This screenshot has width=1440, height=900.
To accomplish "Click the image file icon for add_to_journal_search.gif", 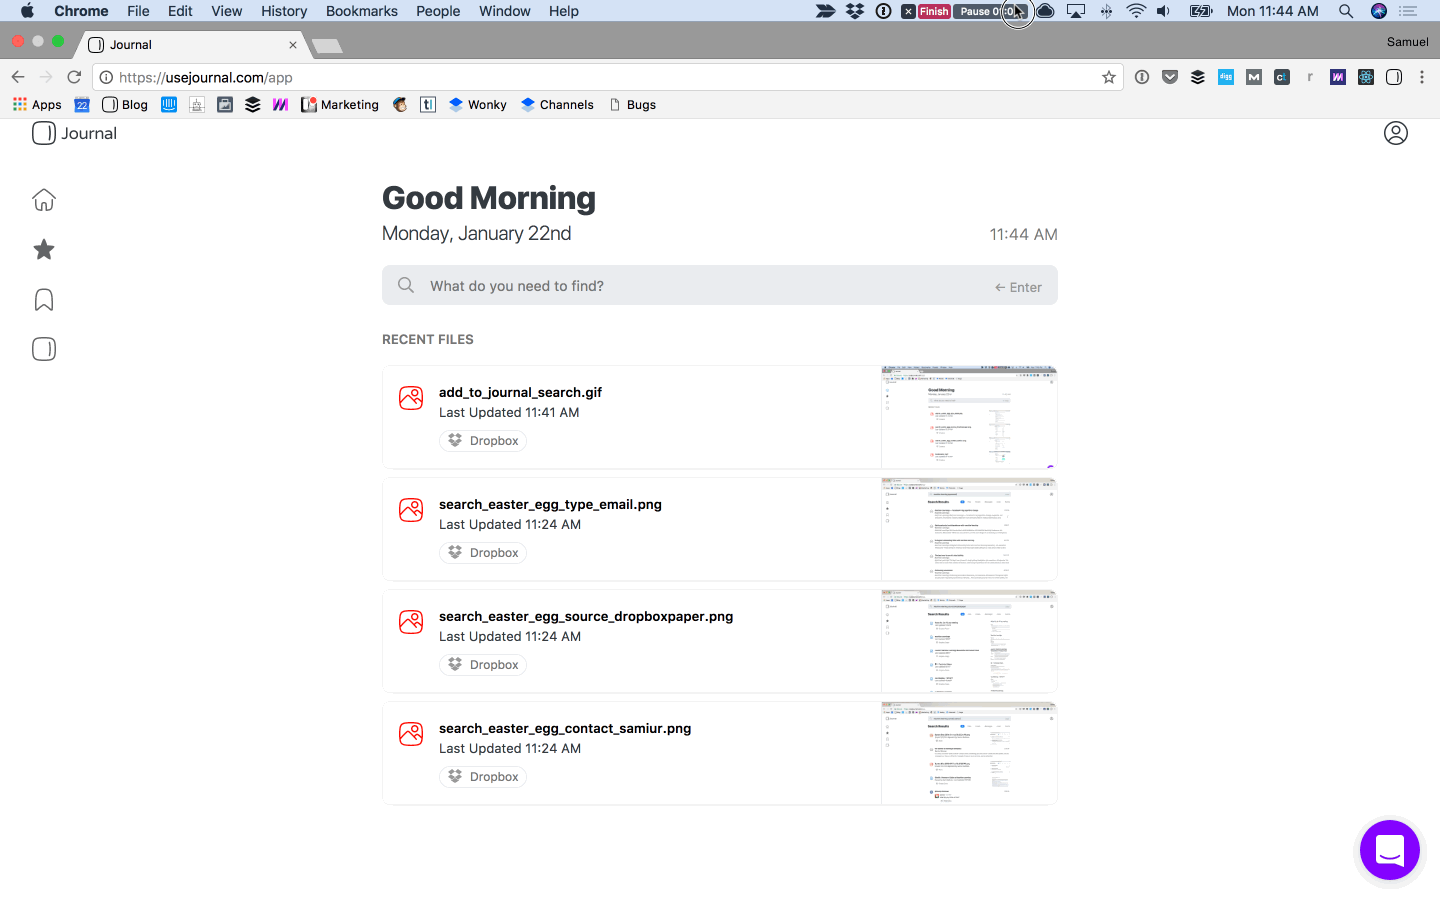I will (x=411, y=398).
